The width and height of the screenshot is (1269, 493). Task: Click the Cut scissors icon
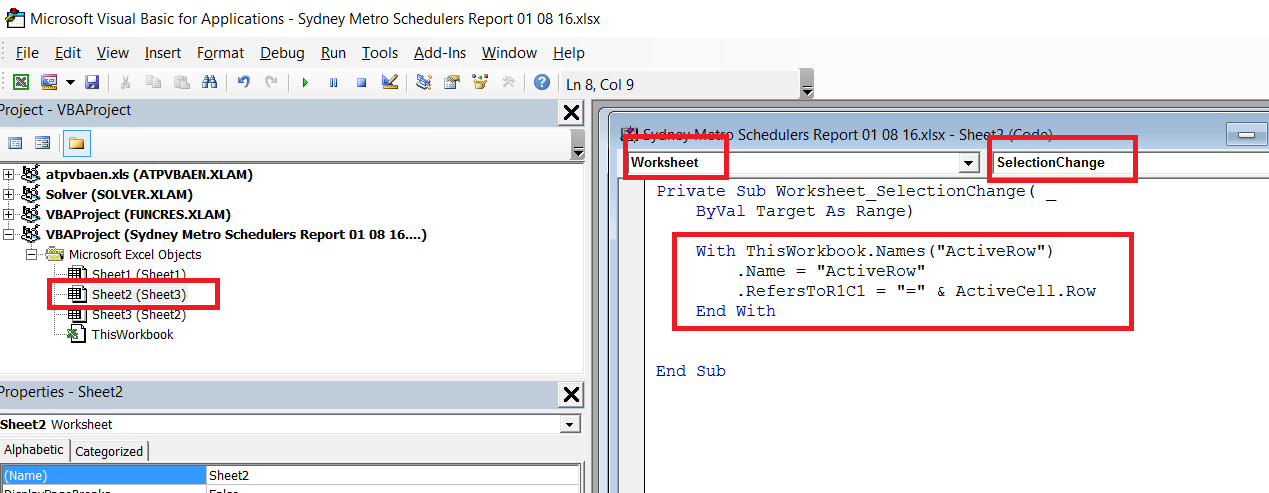click(126, 82)
